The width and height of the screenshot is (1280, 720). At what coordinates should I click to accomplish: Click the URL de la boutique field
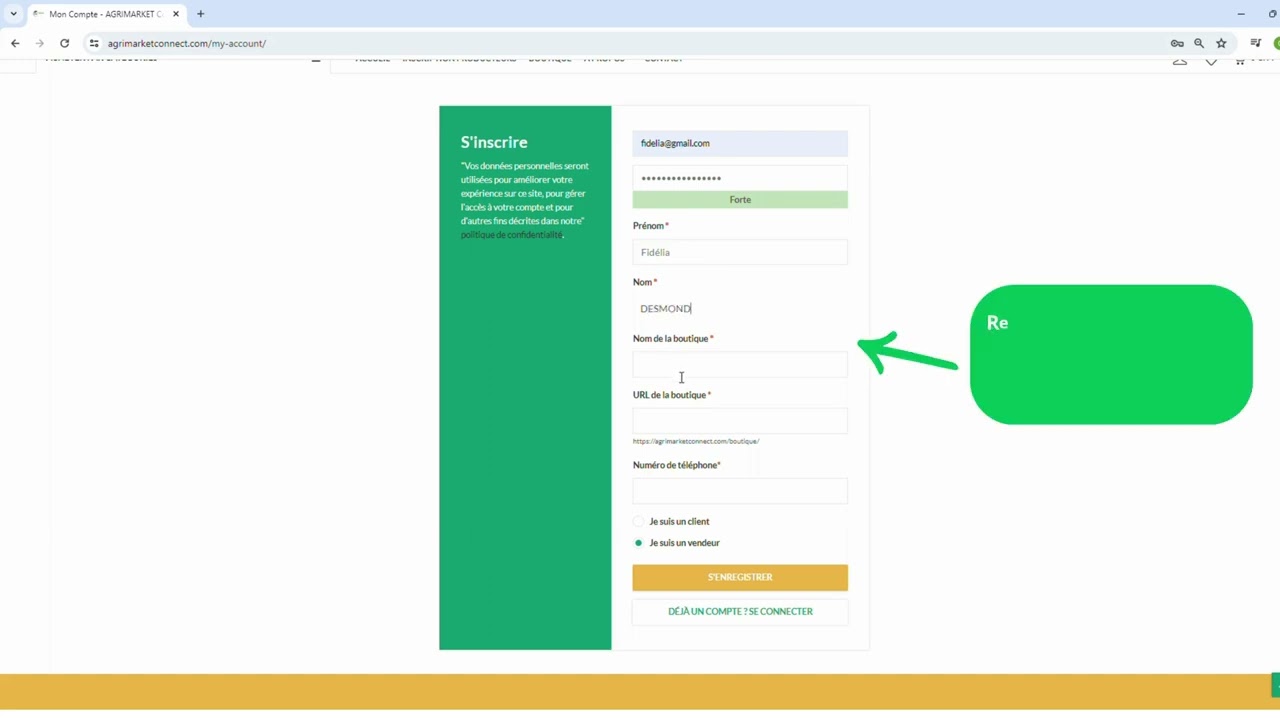[740, 421]
